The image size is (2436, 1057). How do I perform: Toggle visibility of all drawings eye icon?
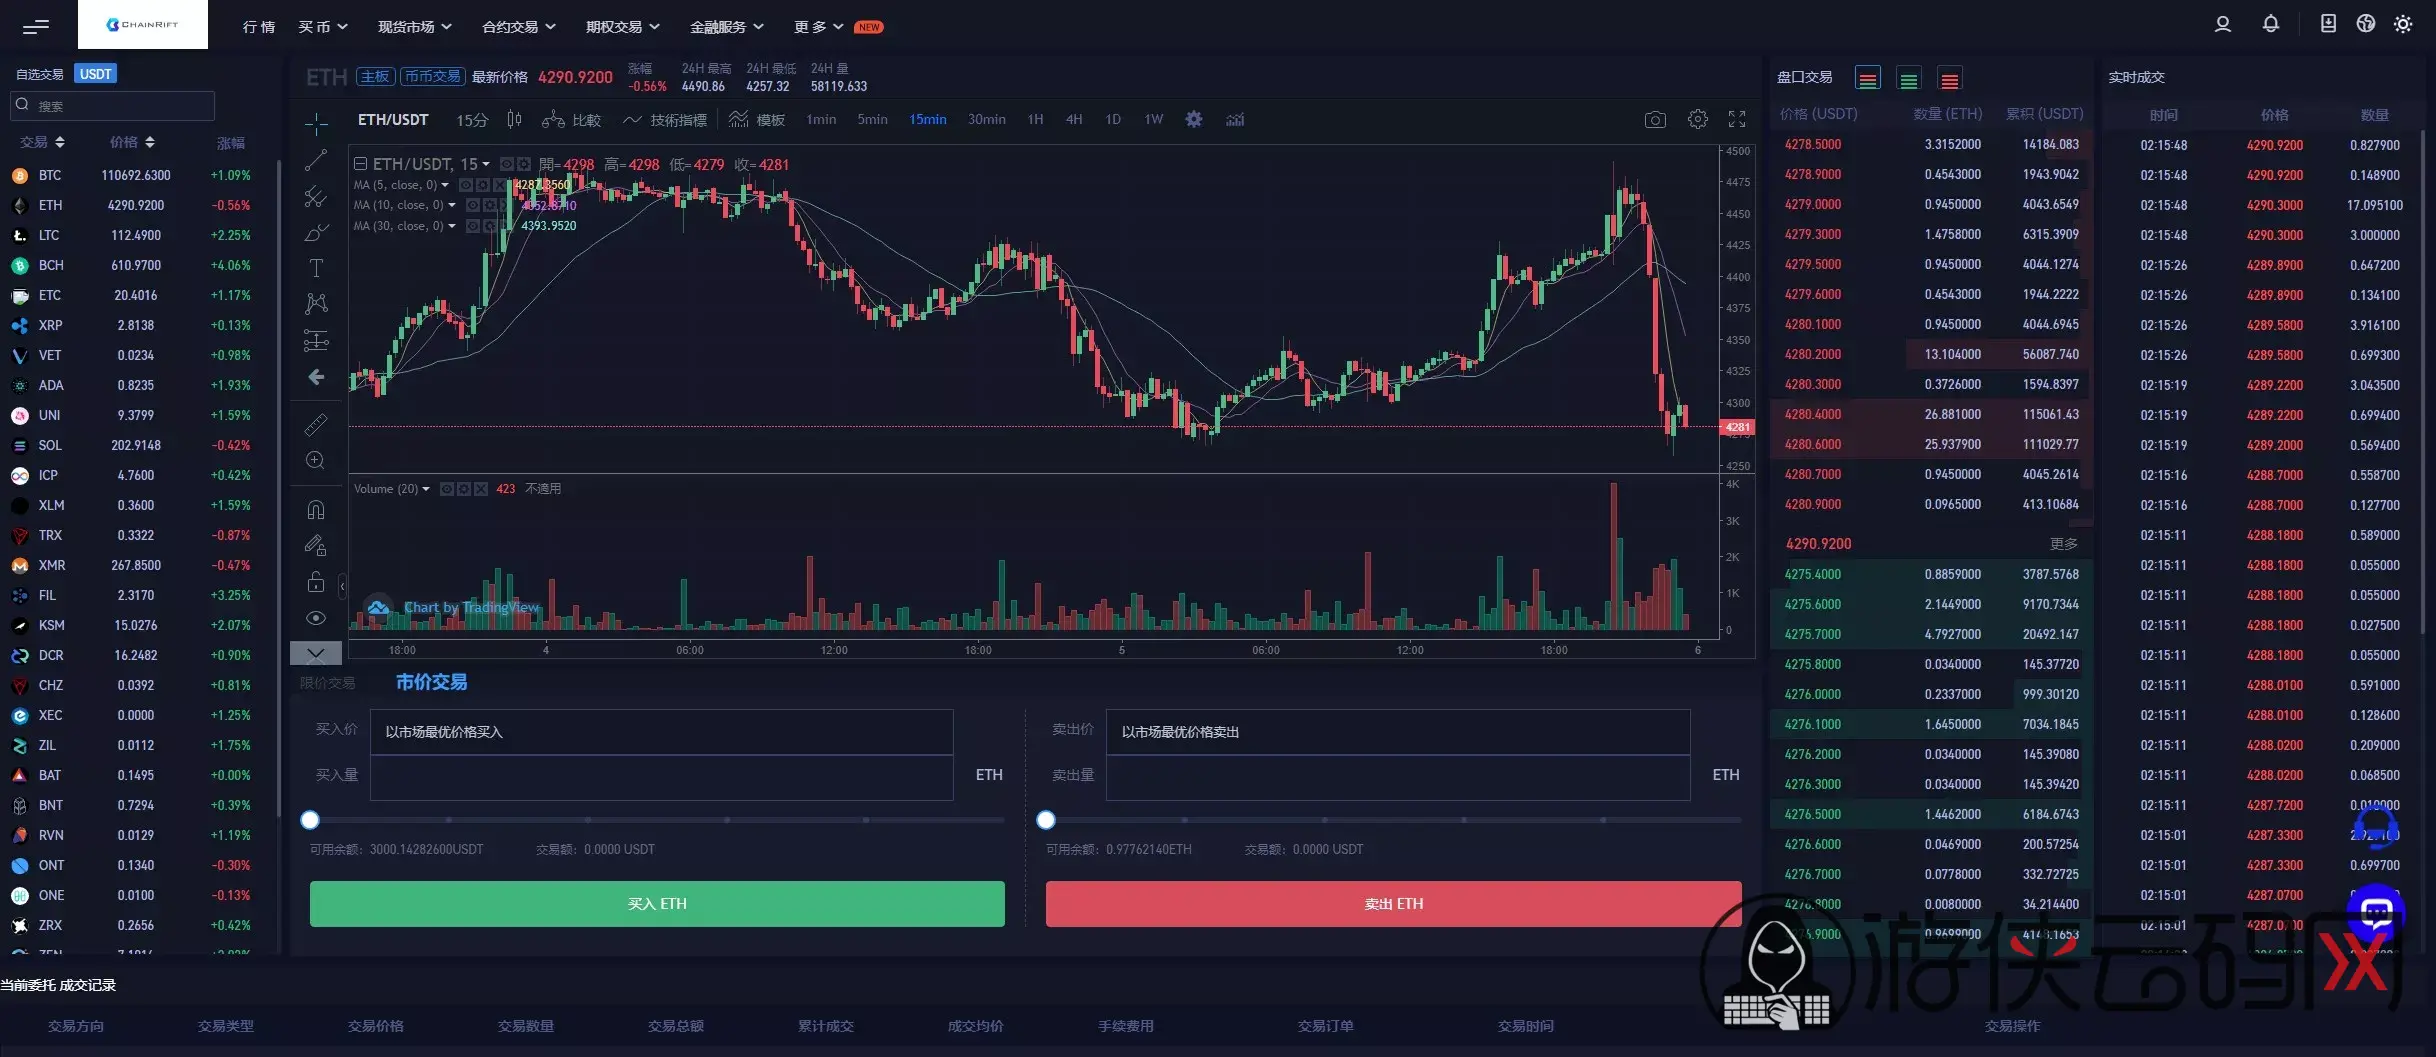pyautogui.click(x=316, y=618)
